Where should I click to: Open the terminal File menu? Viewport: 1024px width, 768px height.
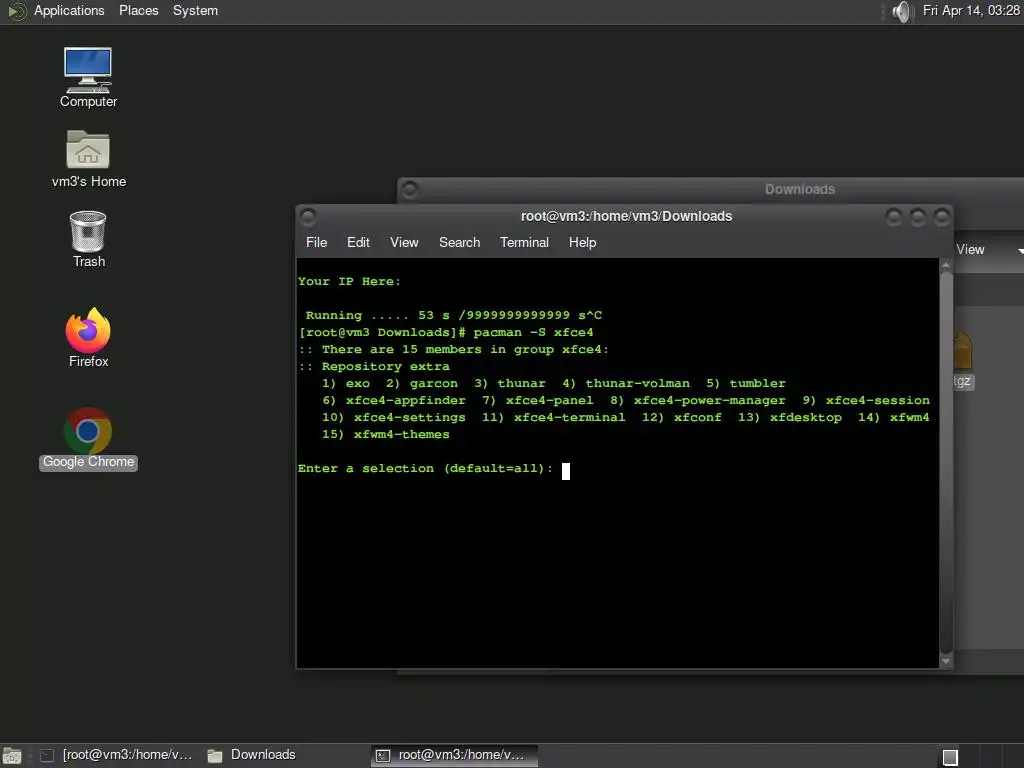tap(317, 243)
